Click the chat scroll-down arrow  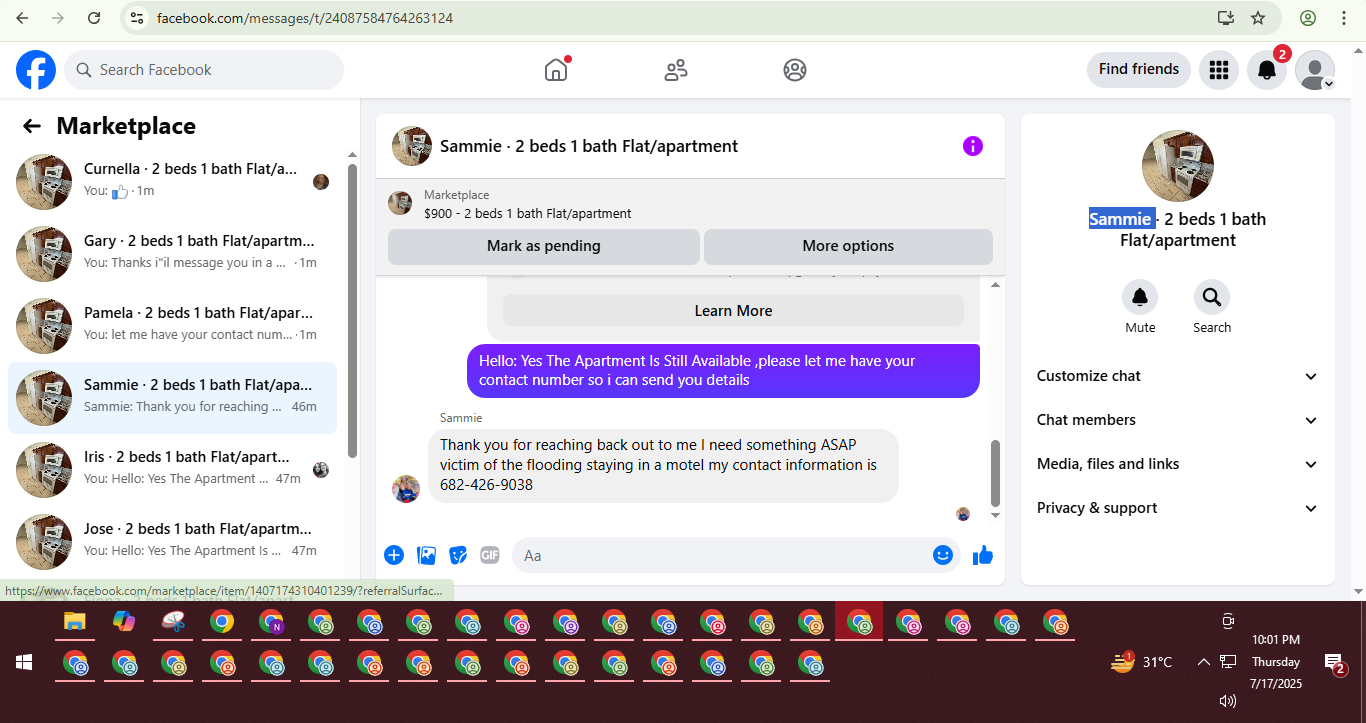tap(995, 515)
